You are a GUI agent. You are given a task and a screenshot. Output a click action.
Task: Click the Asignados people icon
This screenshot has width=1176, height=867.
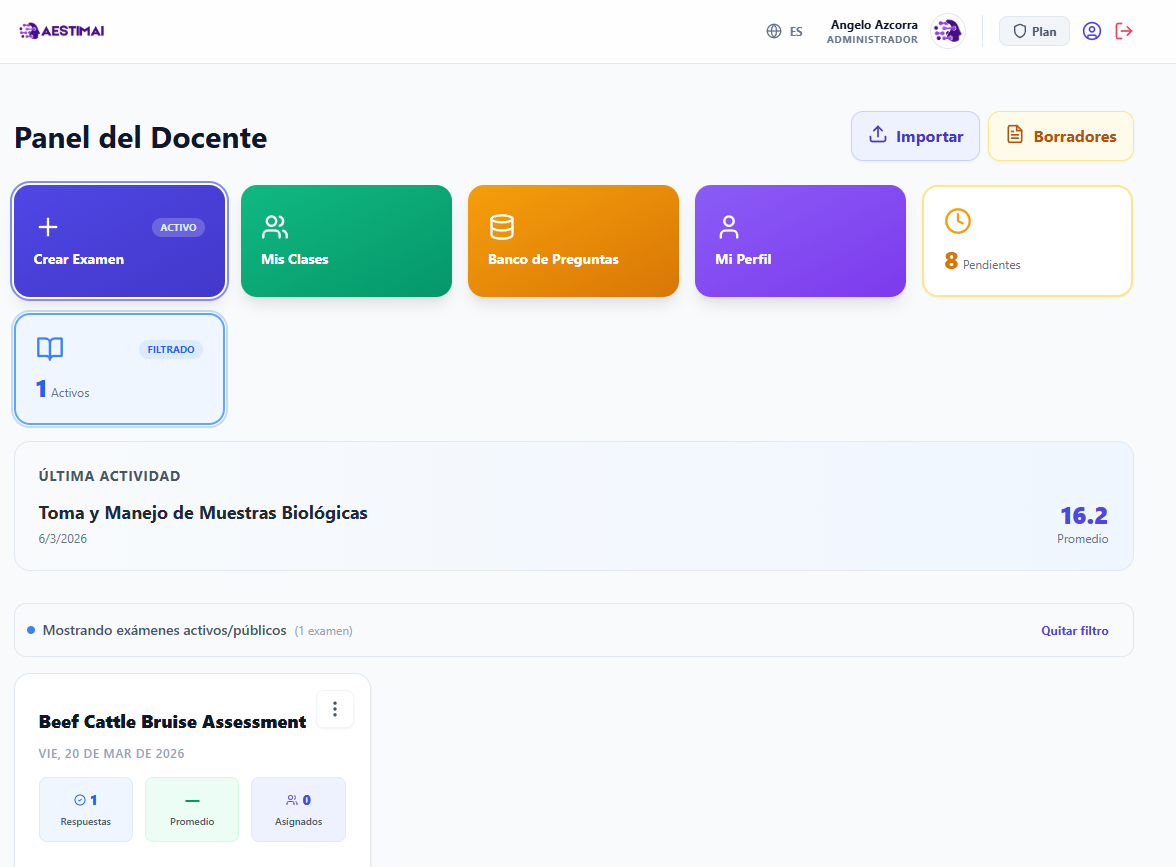[292, 800]
